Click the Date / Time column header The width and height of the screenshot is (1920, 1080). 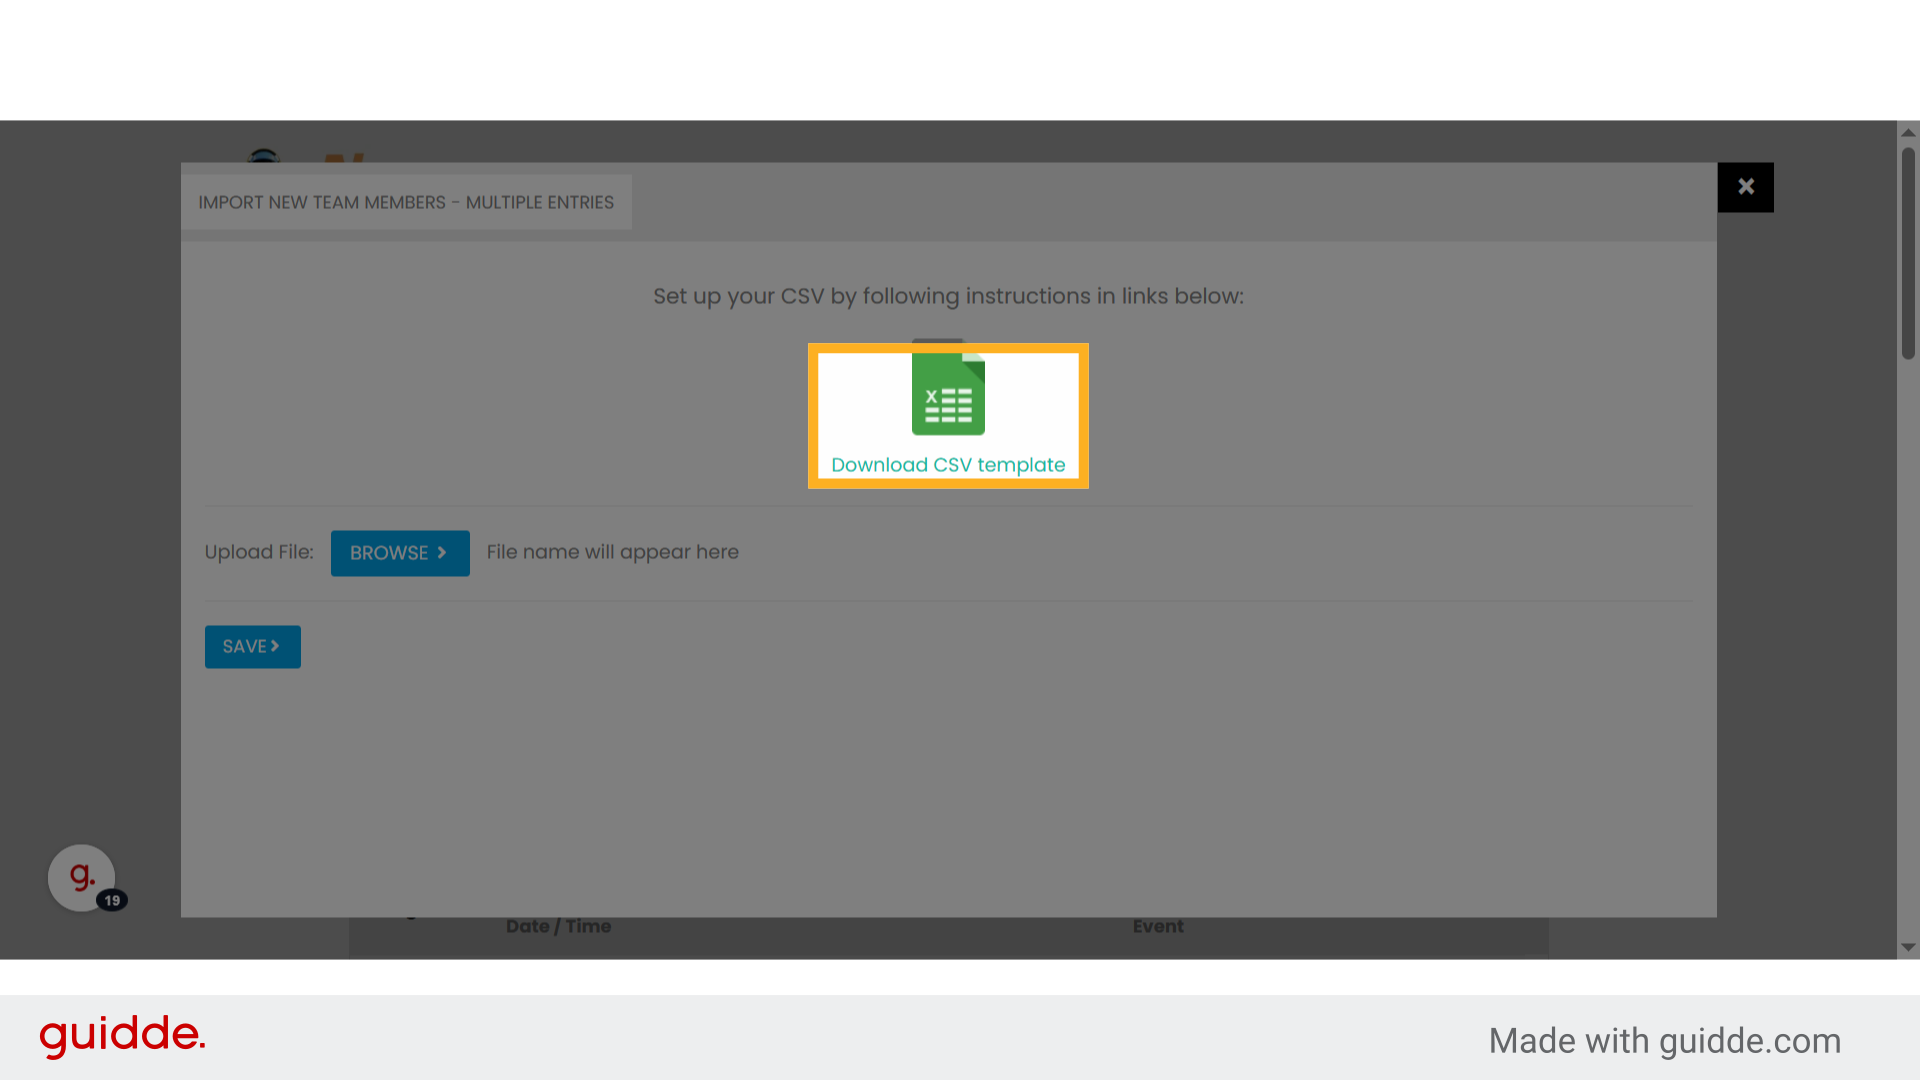coord(559,927)
